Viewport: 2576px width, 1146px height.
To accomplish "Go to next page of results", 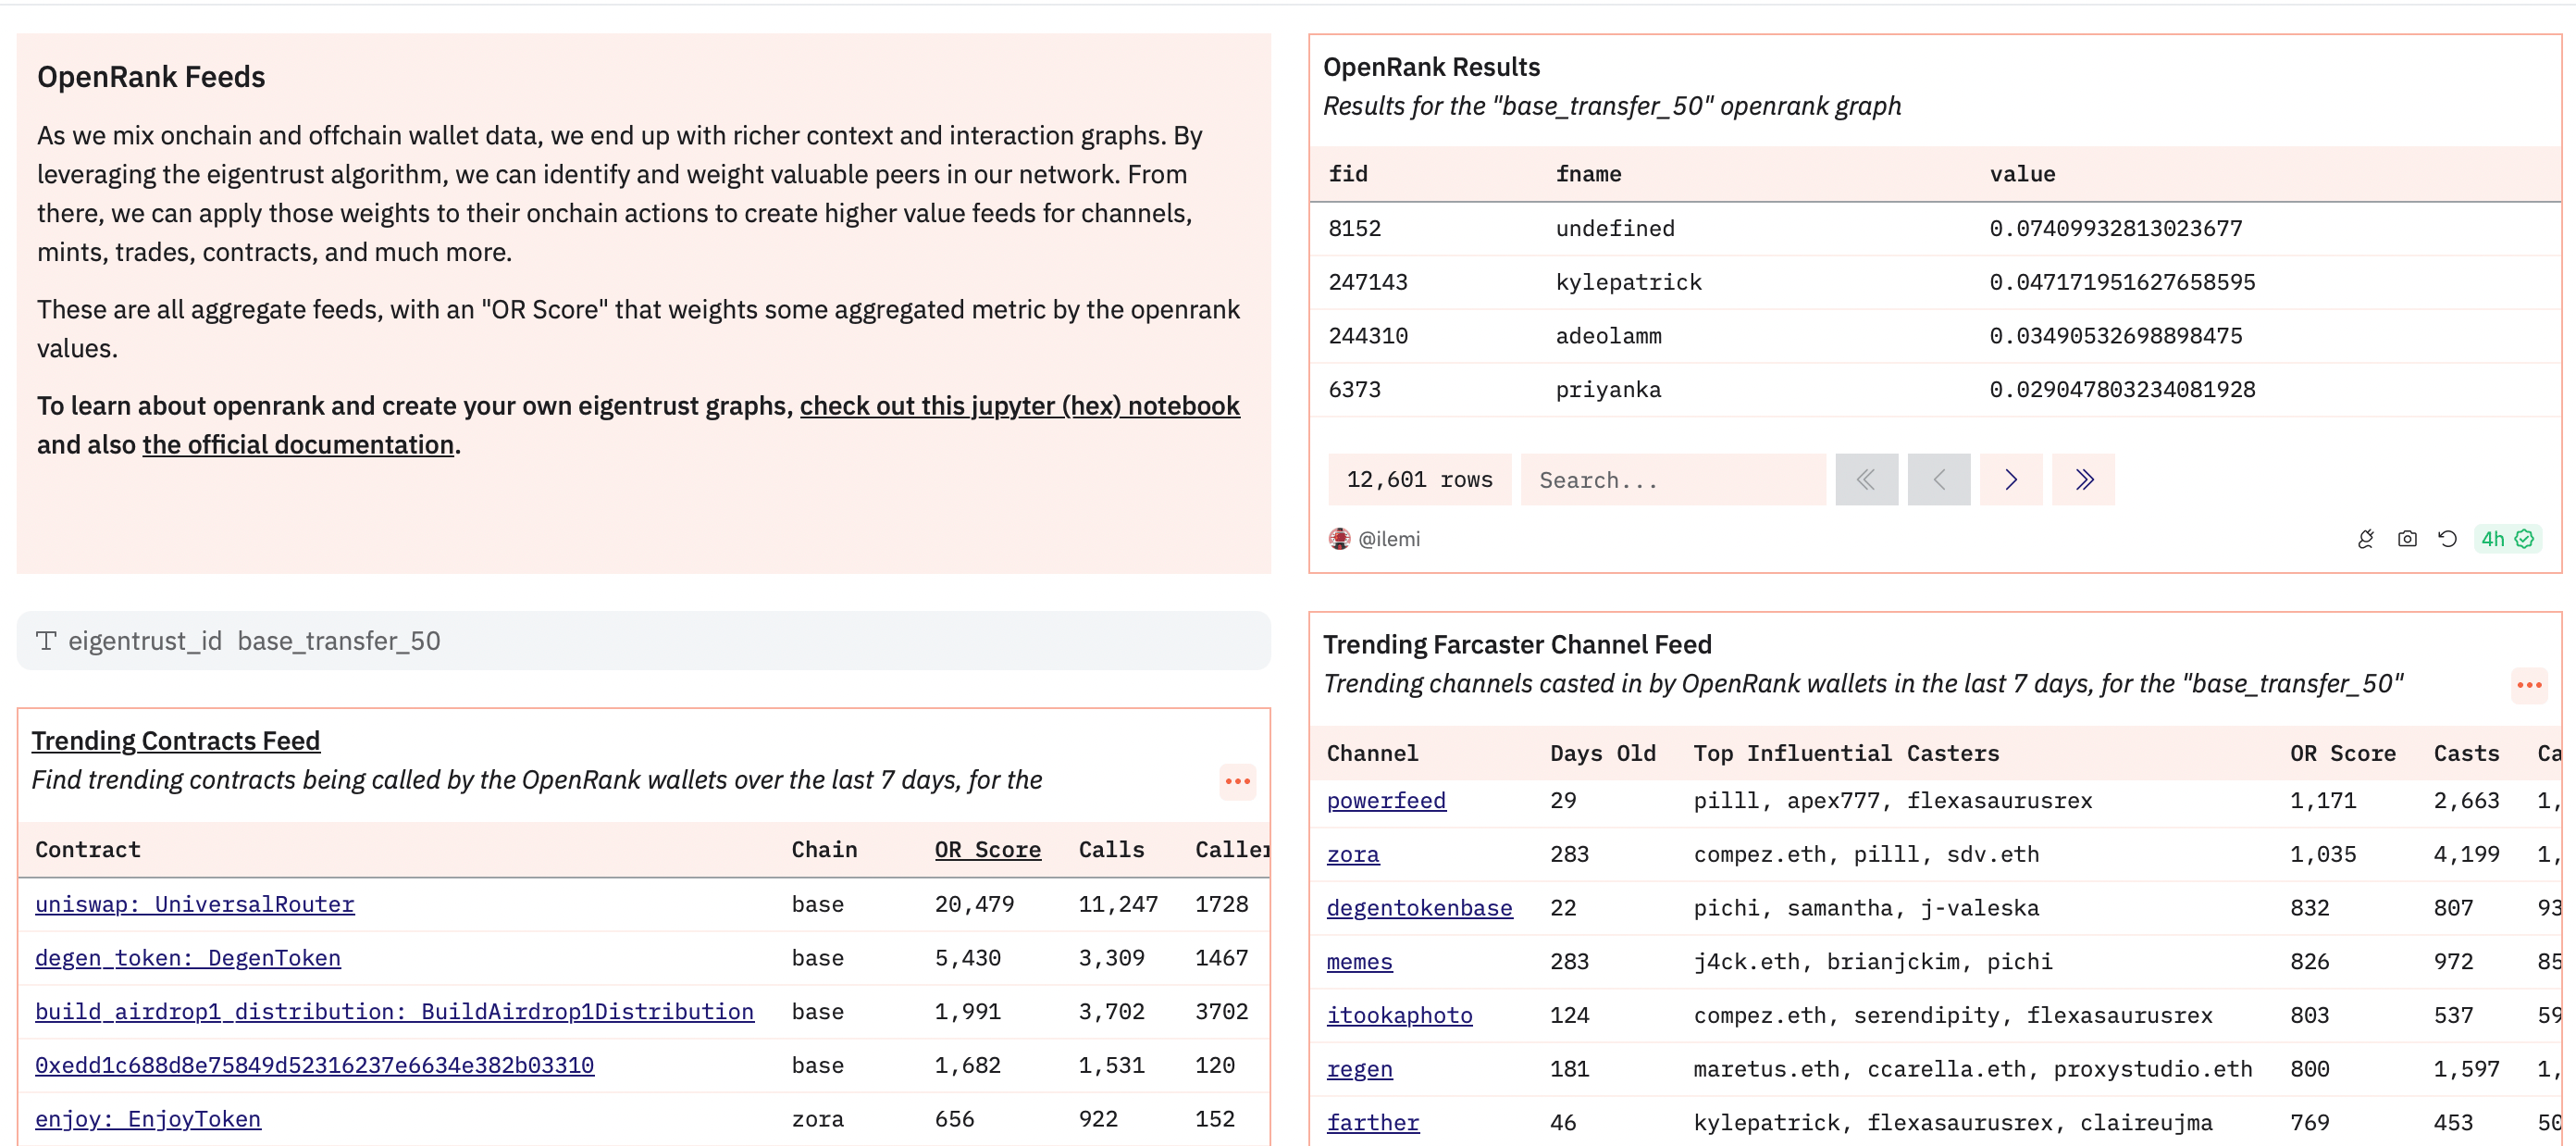I will click(x=2010, y=480).
